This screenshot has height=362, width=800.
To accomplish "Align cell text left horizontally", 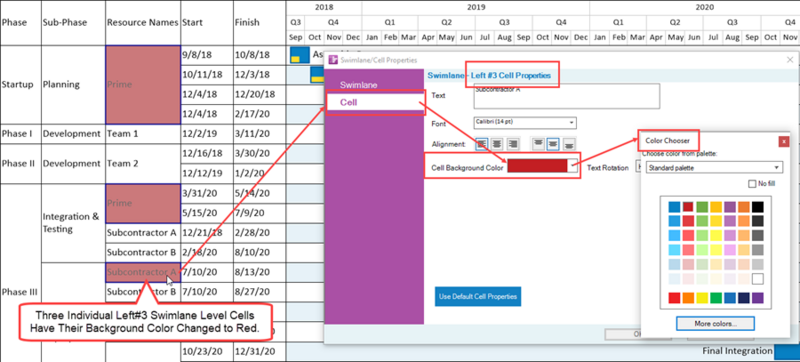I will 482,144.
